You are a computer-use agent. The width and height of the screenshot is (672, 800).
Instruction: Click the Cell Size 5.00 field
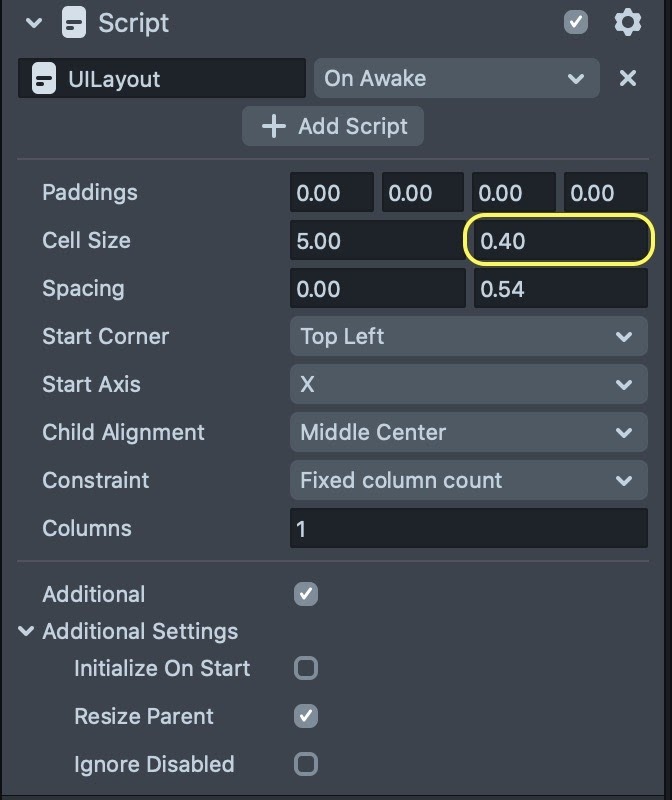(375, 241)
